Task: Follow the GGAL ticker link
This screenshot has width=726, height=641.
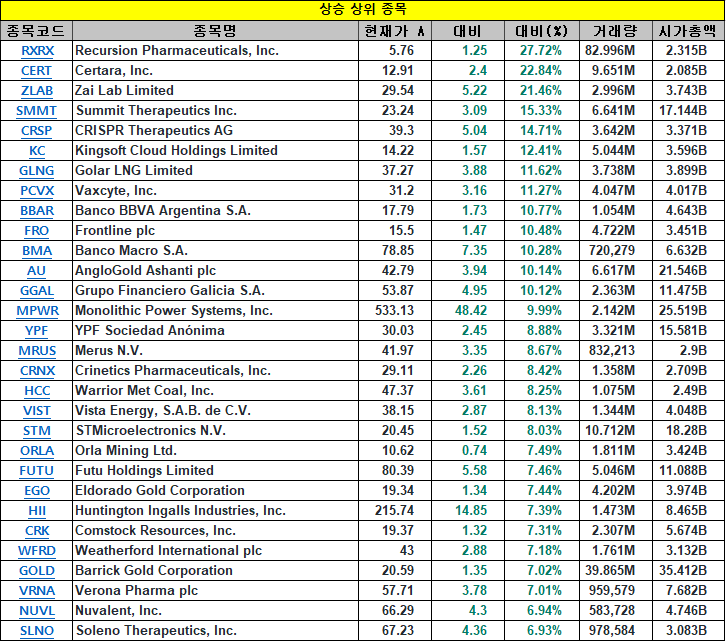Action: point(37,290)
